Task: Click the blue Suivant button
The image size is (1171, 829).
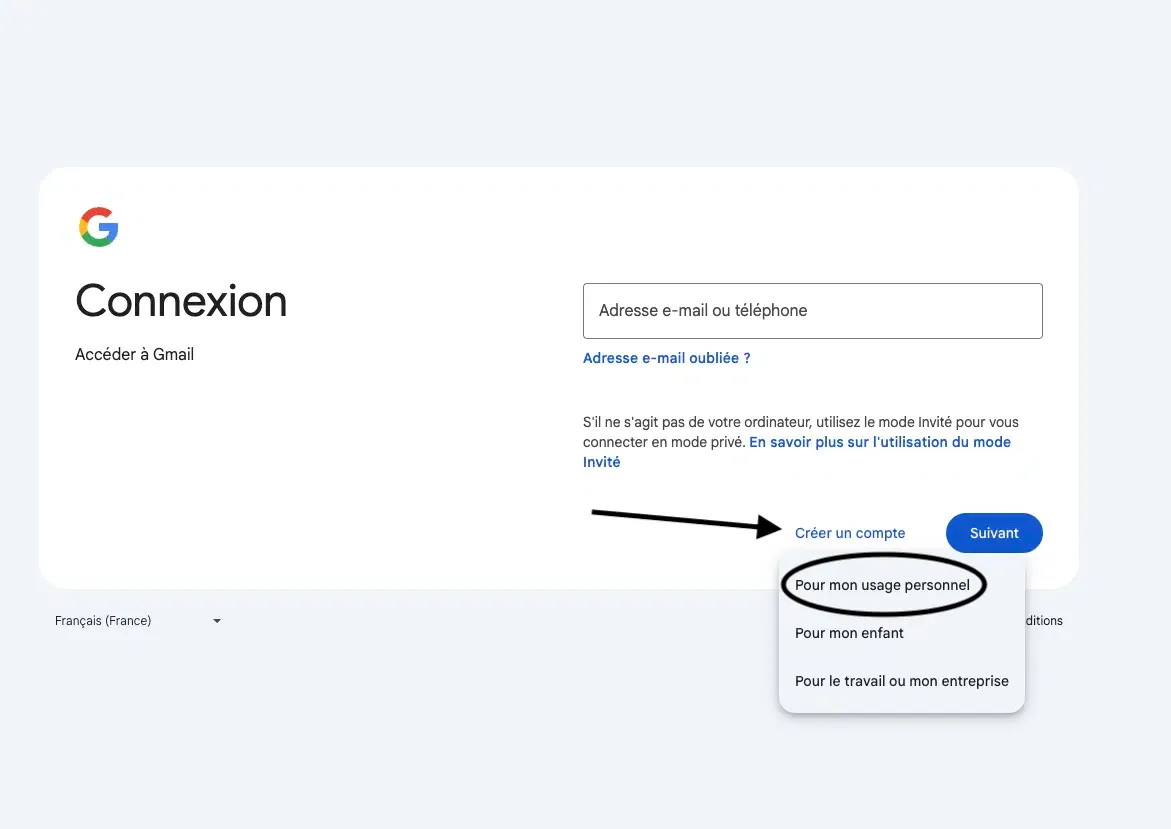Action: [x=994, y=533]
